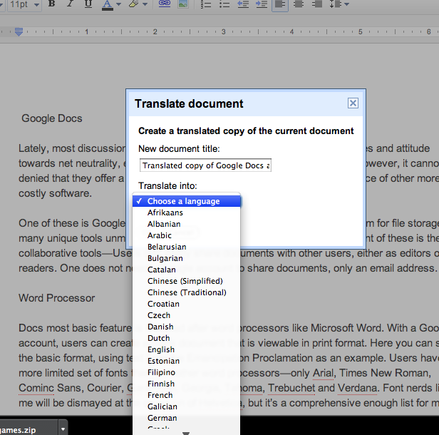Select Finnish as translation language
Image resolution: width=439 pixels, height=435 pixels.
(x=187, y=384)
